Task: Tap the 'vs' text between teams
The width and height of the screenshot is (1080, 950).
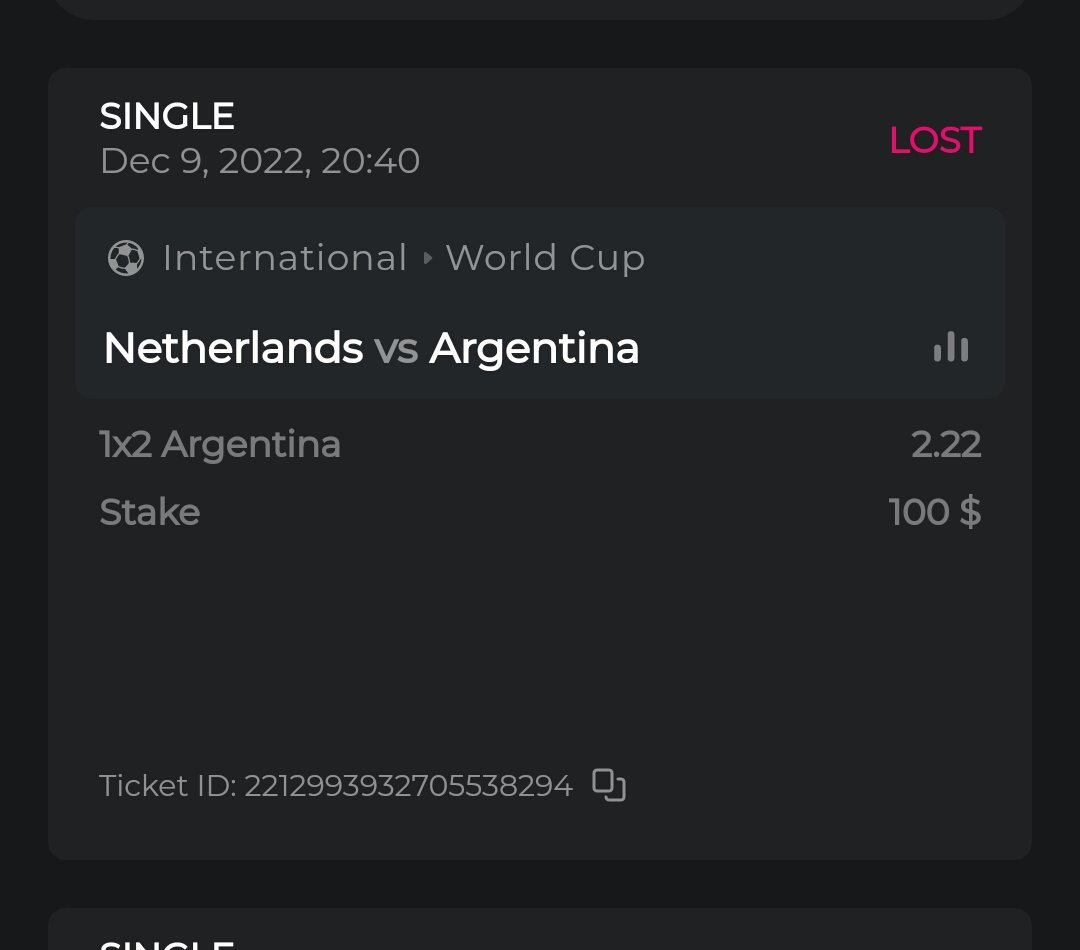Action: click(x=396, y=349)
